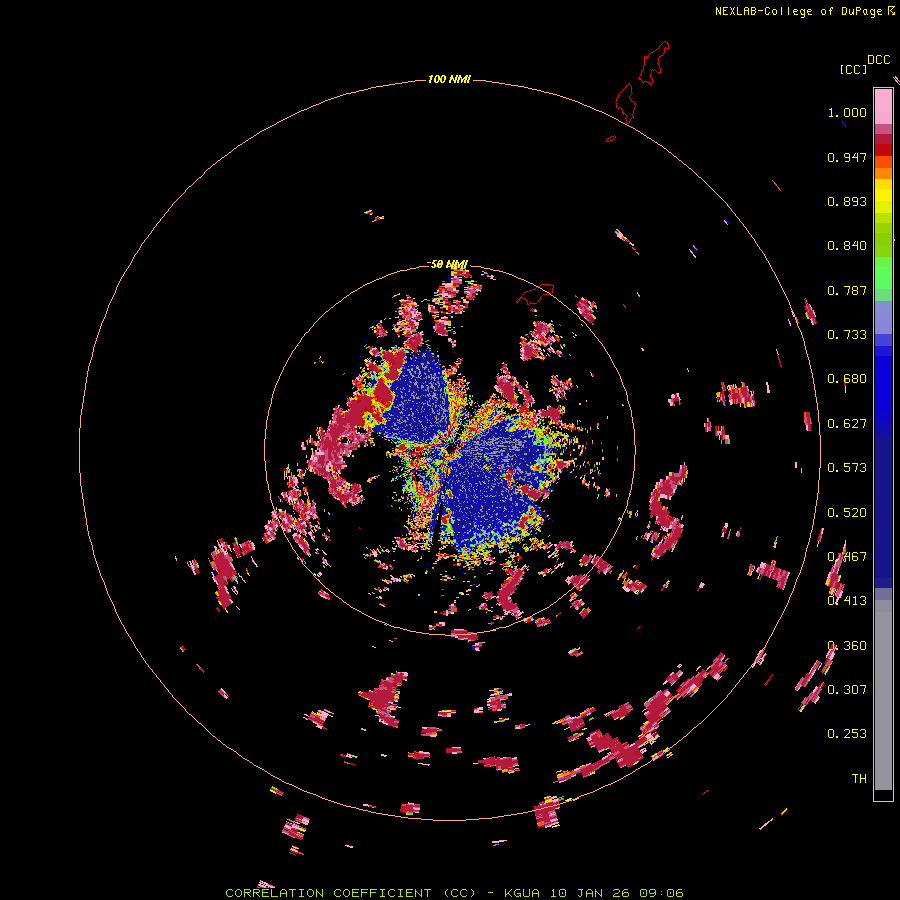The width and height of the screenshot is (900, 900).
Task: Click the 0.573 legend value
Action: [847, 468]
